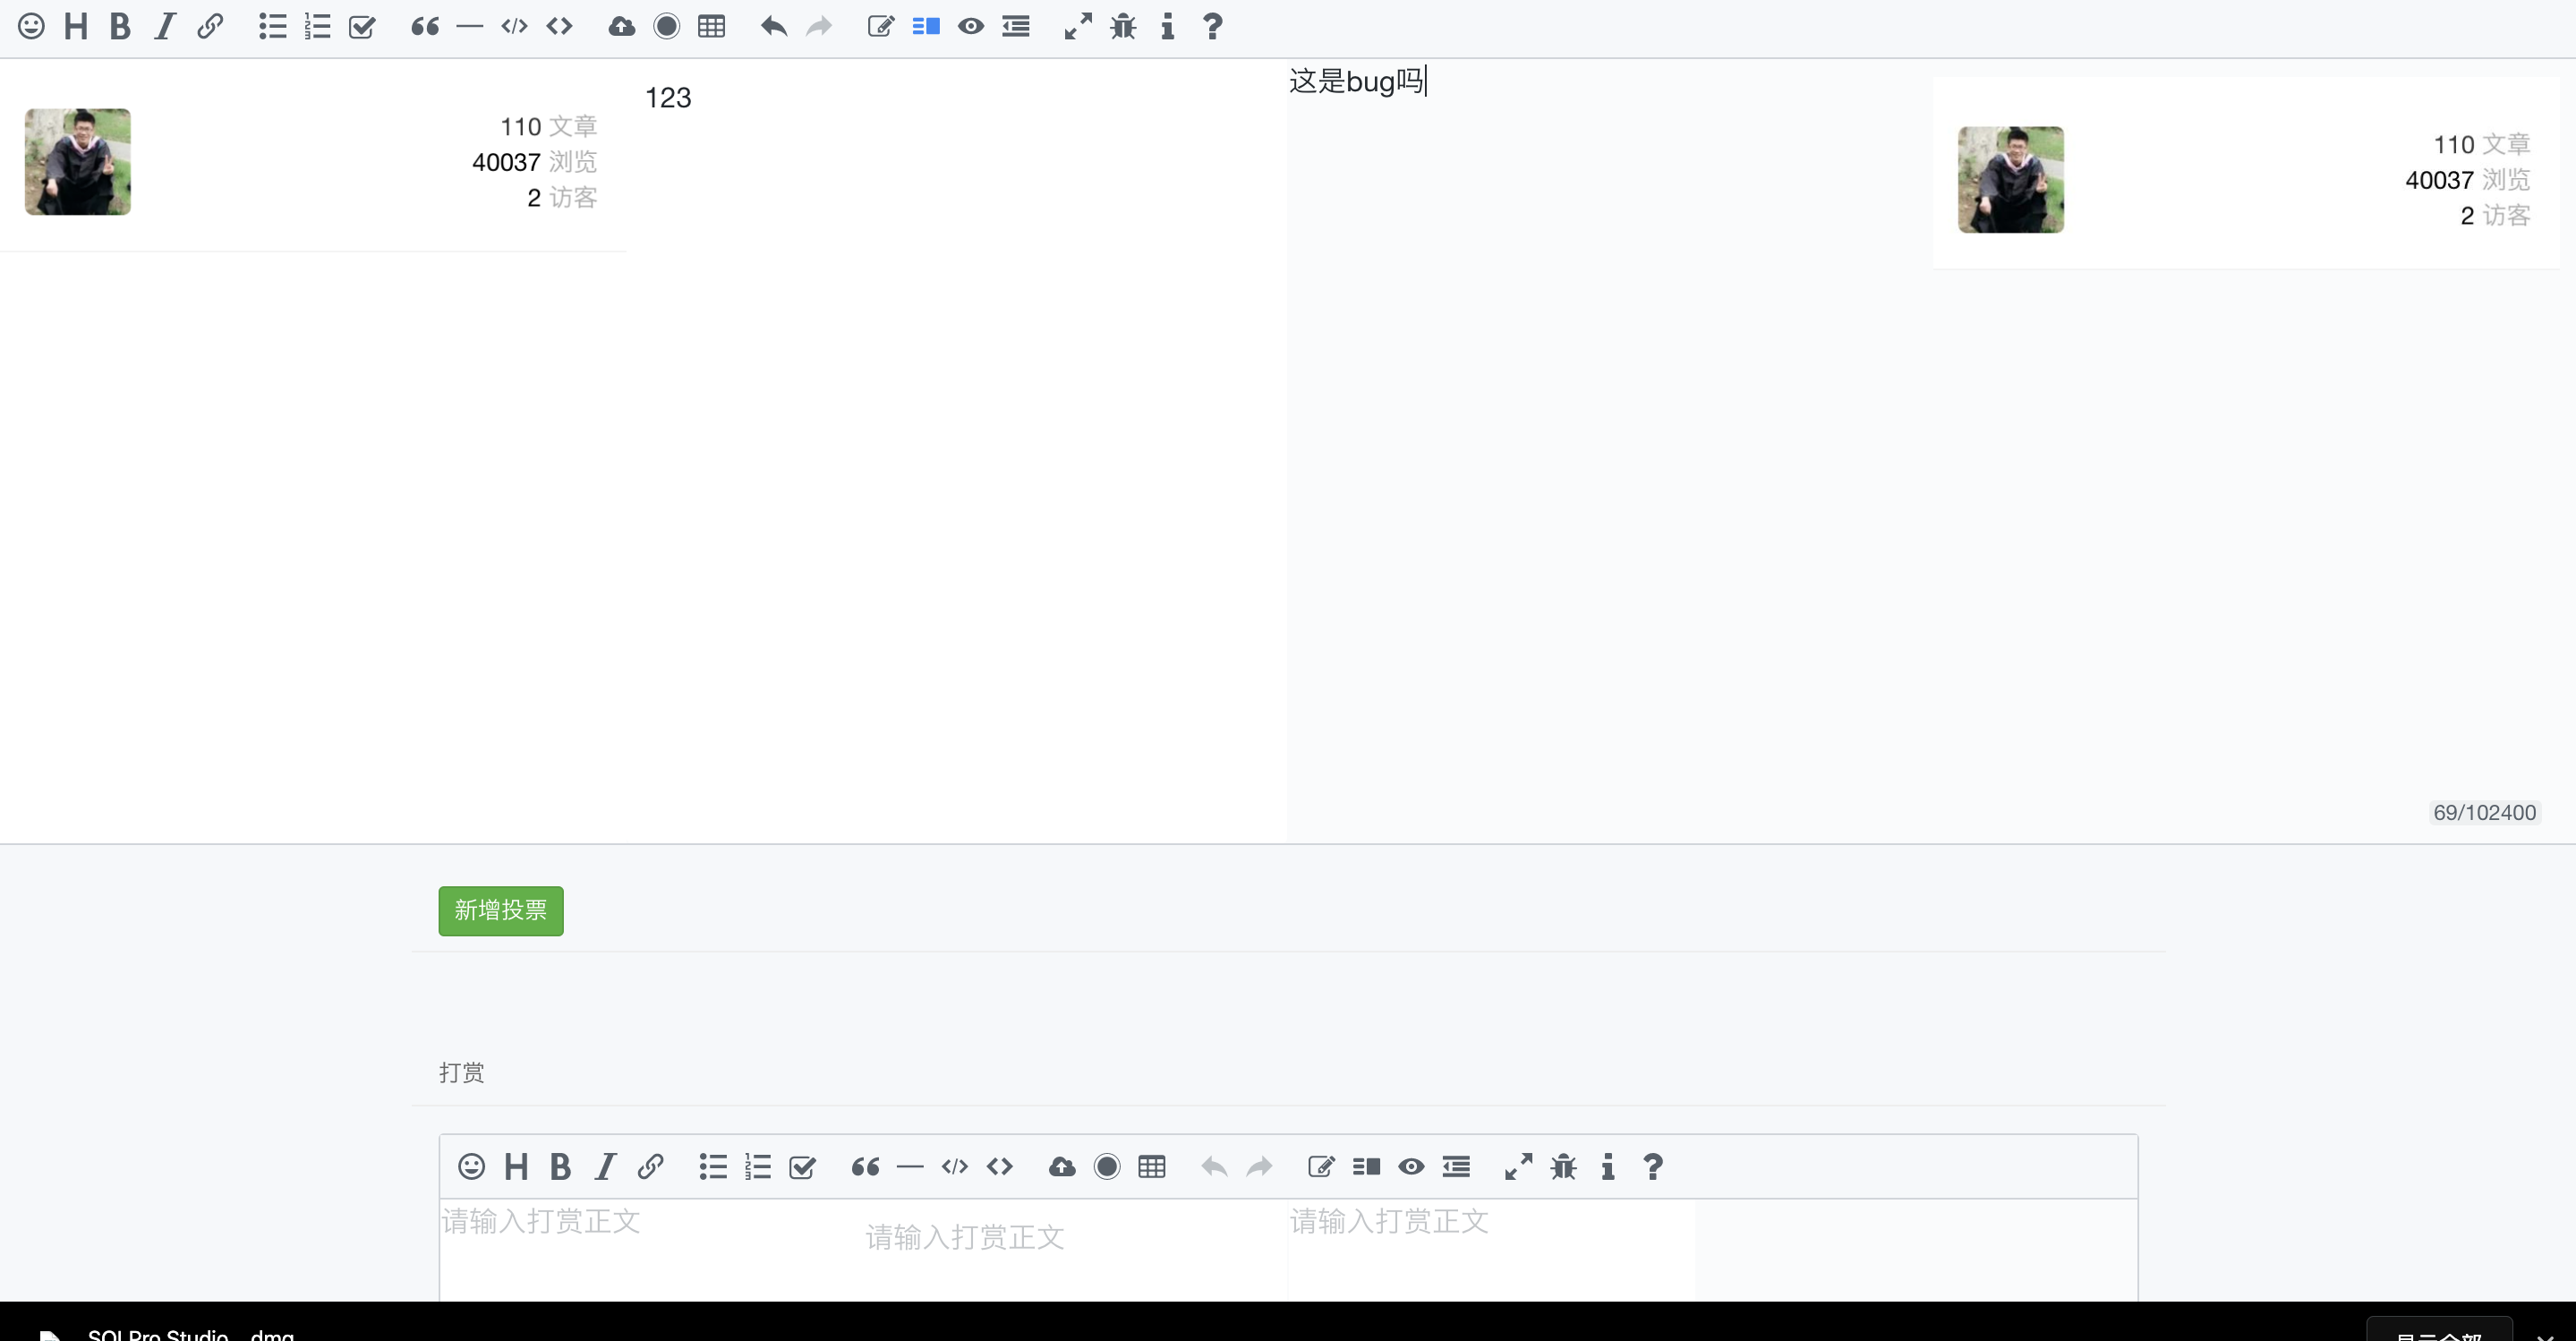Image resolution: width=2576 pixels, height=1341 pixels.
Task: Click the upload cloud icon in top toolbar
Action: tap(621, 26)
